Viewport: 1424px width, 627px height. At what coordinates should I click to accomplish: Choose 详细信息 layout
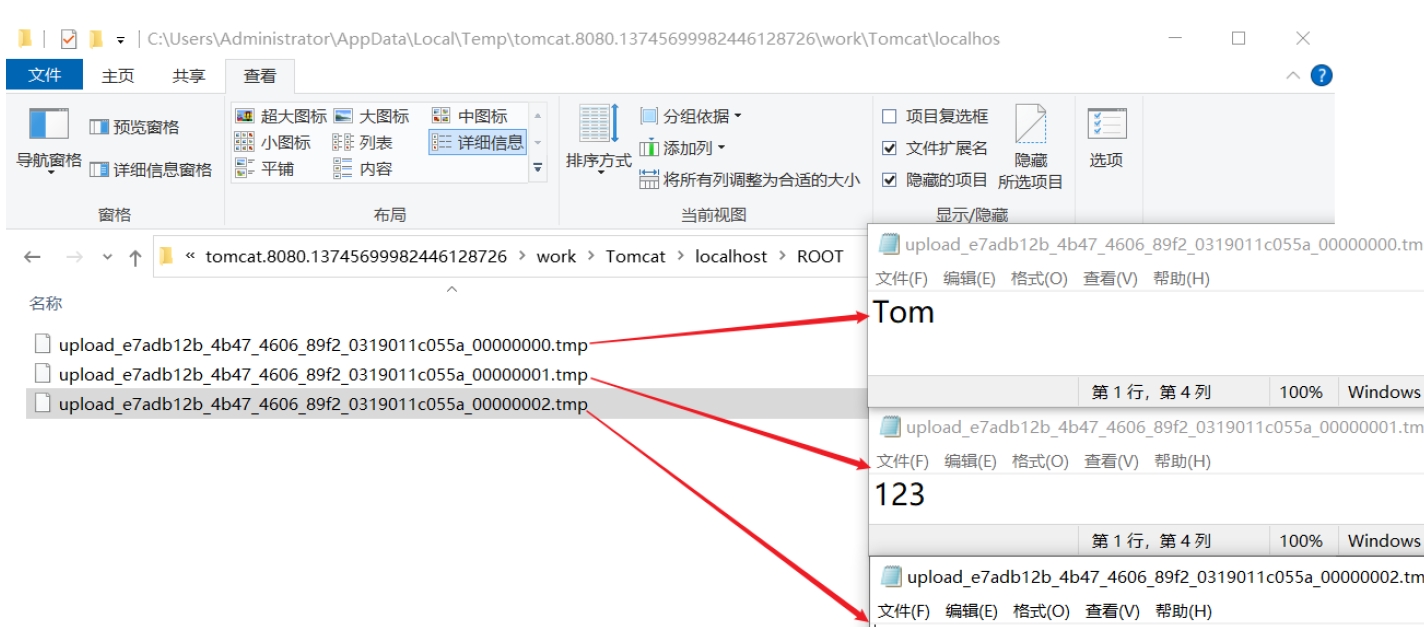(478, 143)
